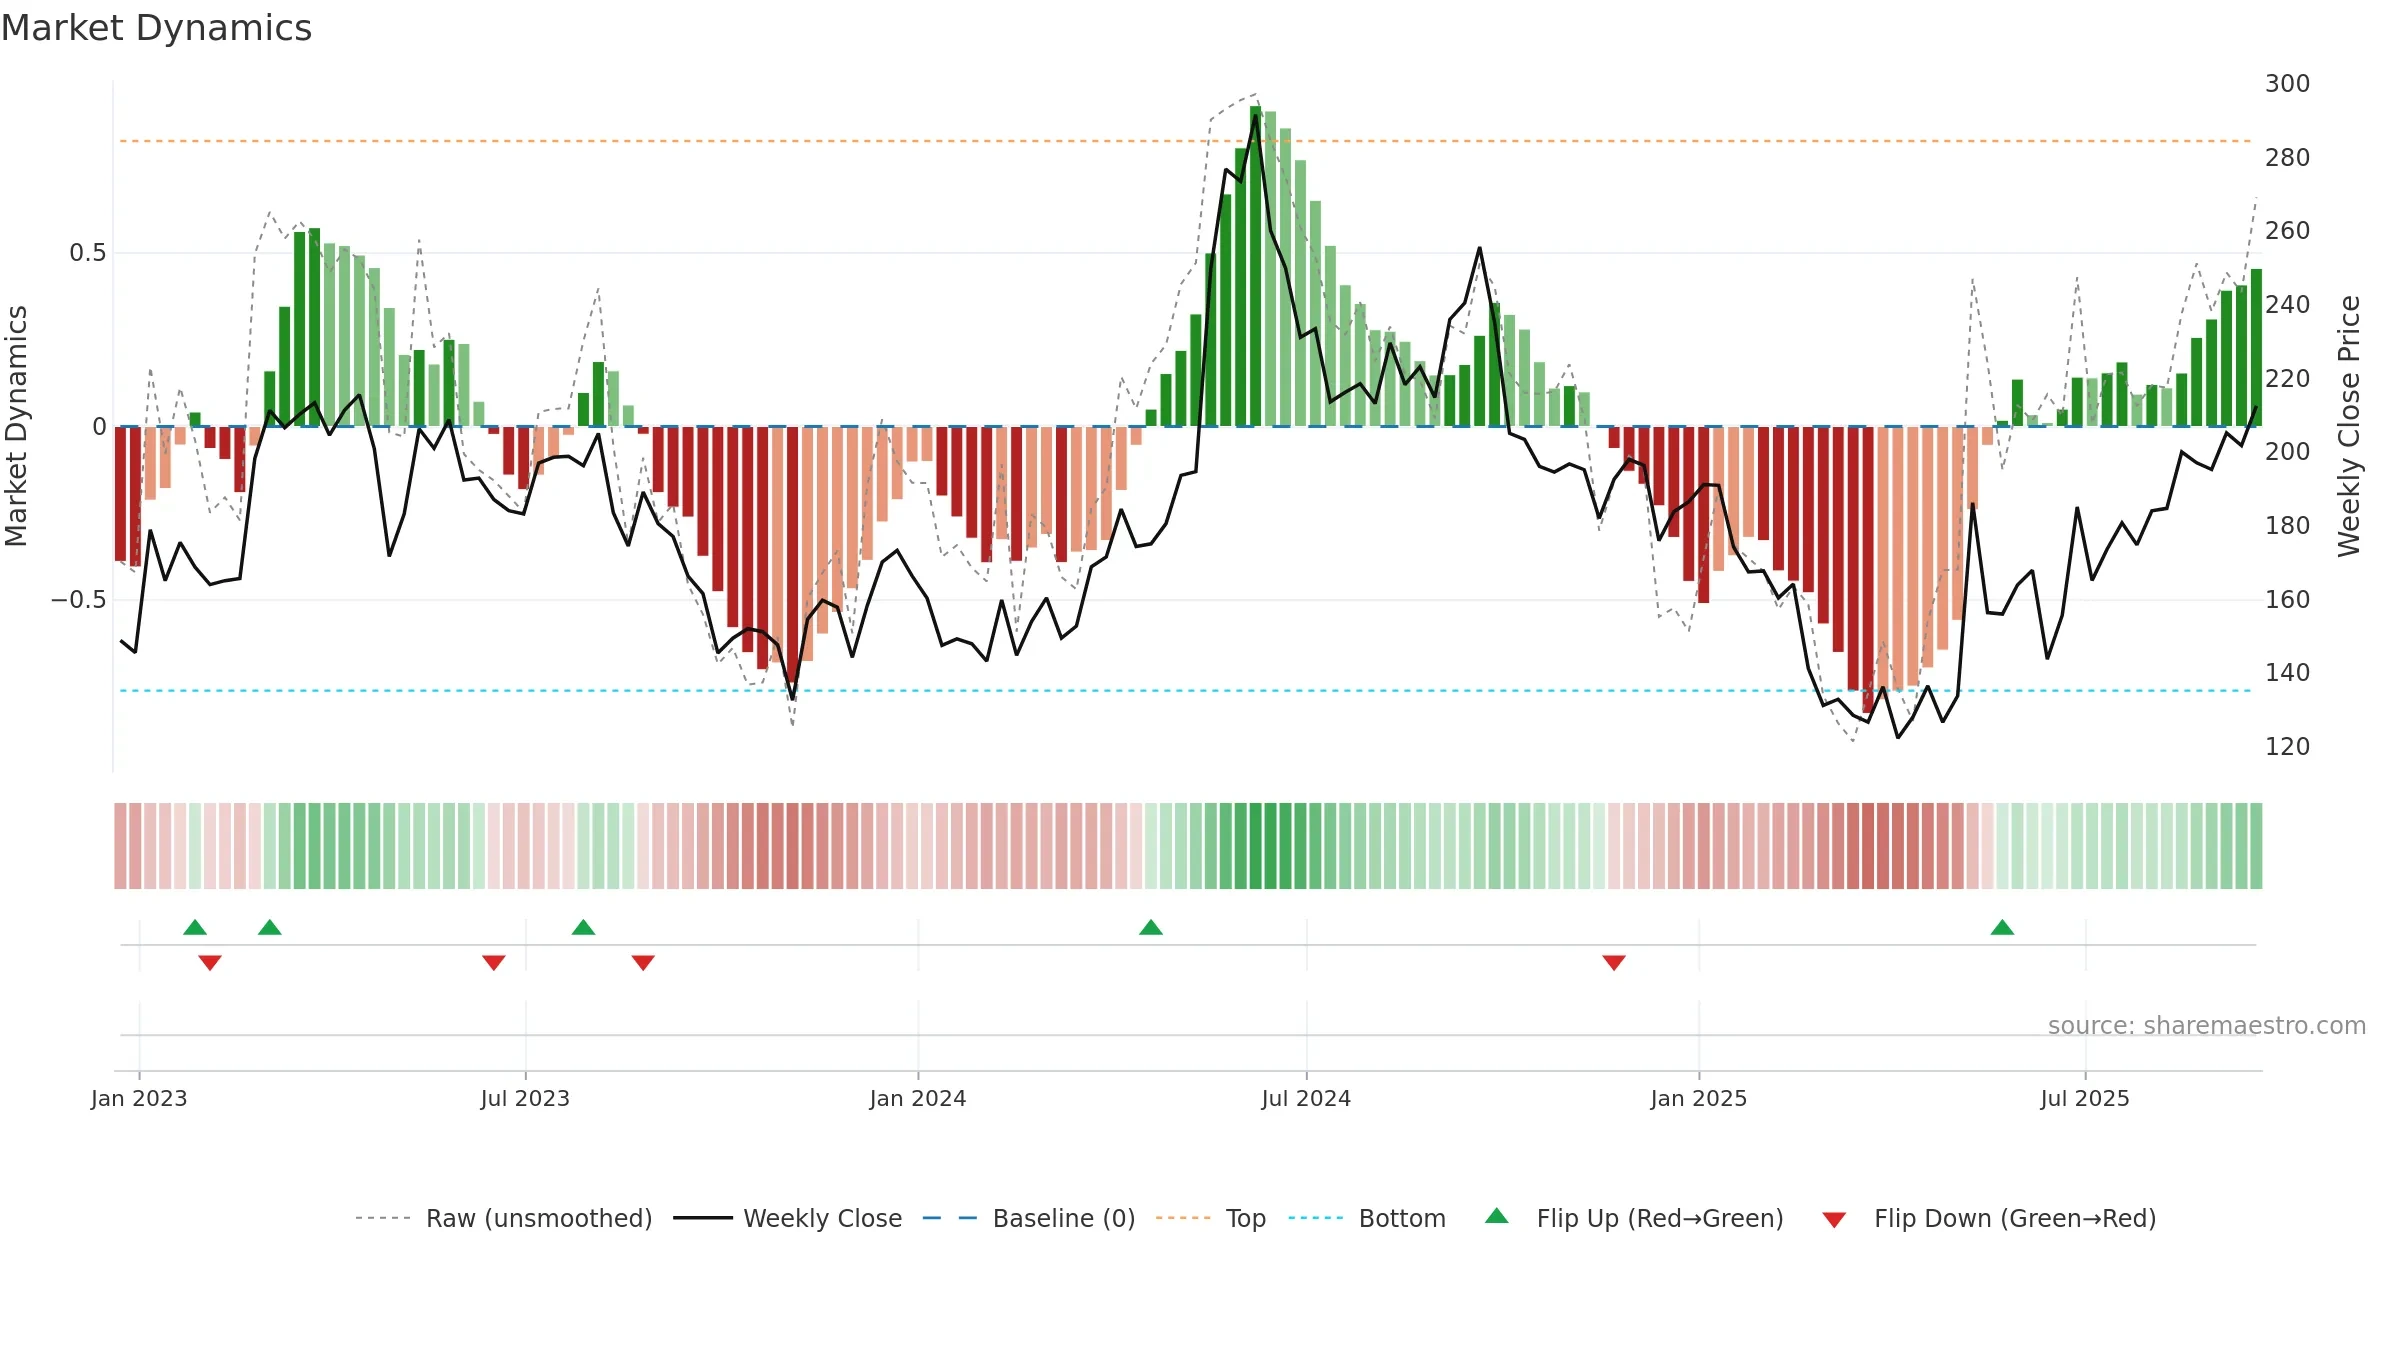Click the 180 tick on the price axis
Screen dimensions: 2400x1350
pyautogui.click(x=2288, y=526)
